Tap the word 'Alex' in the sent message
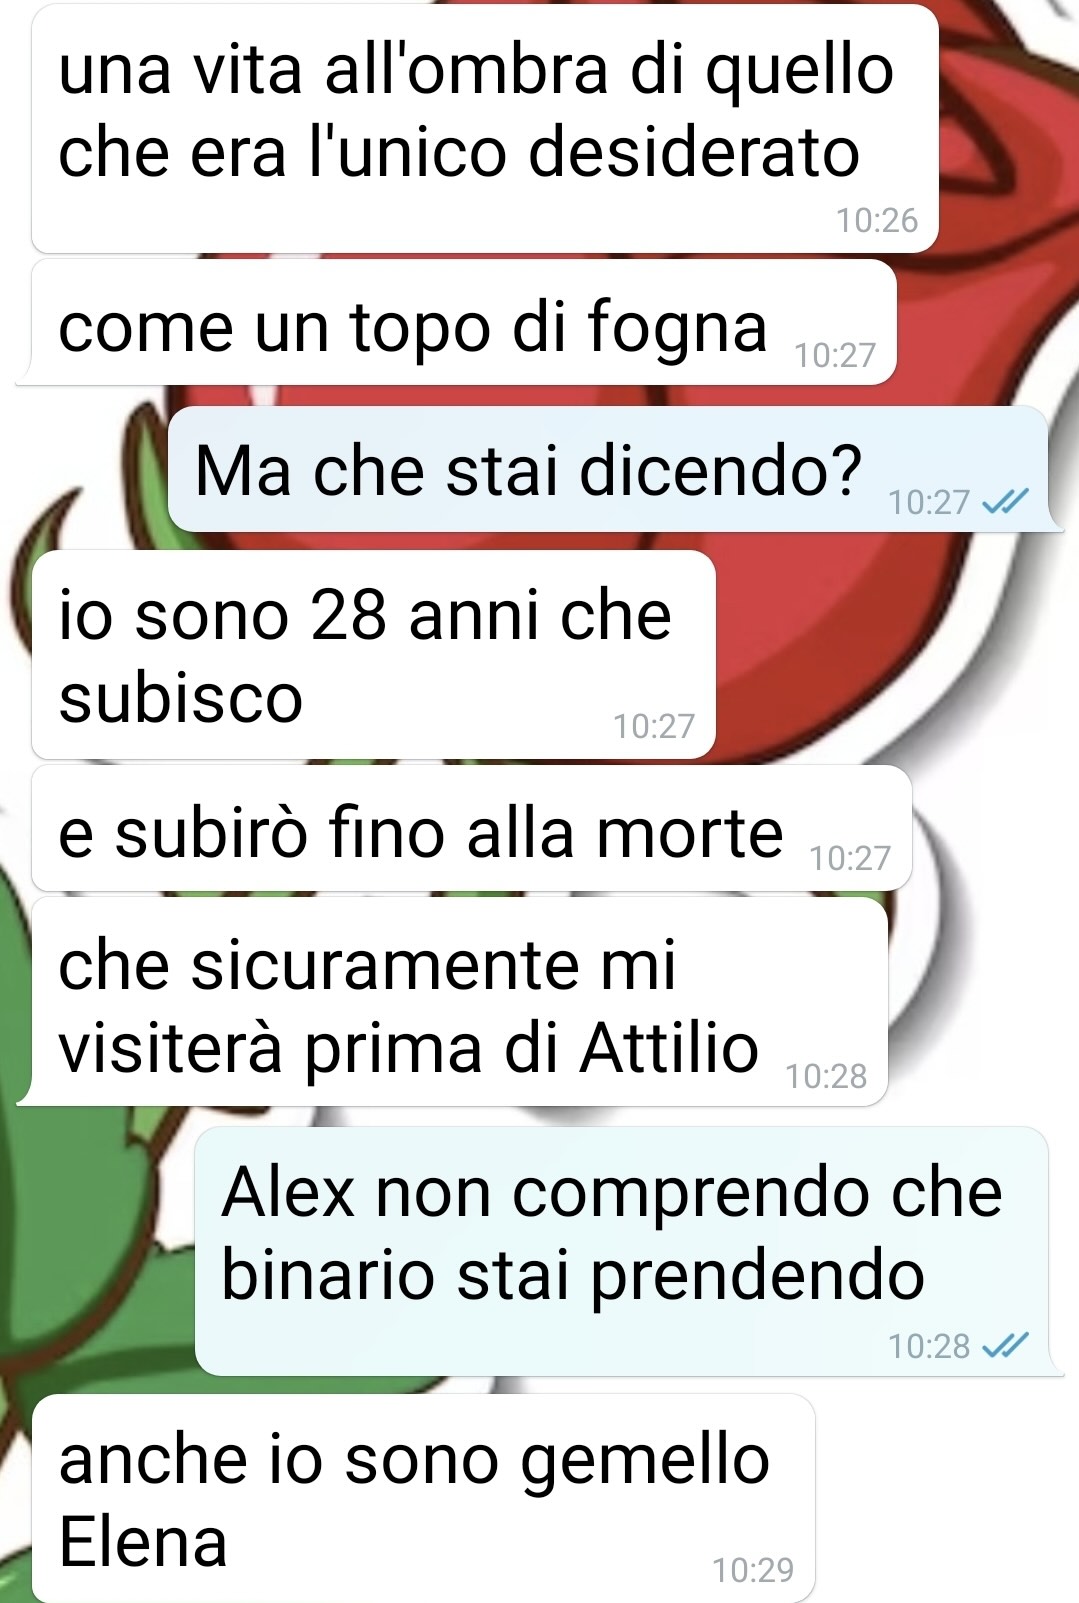Viewport: 1079px width, 1603px height. coord(288,1192)
